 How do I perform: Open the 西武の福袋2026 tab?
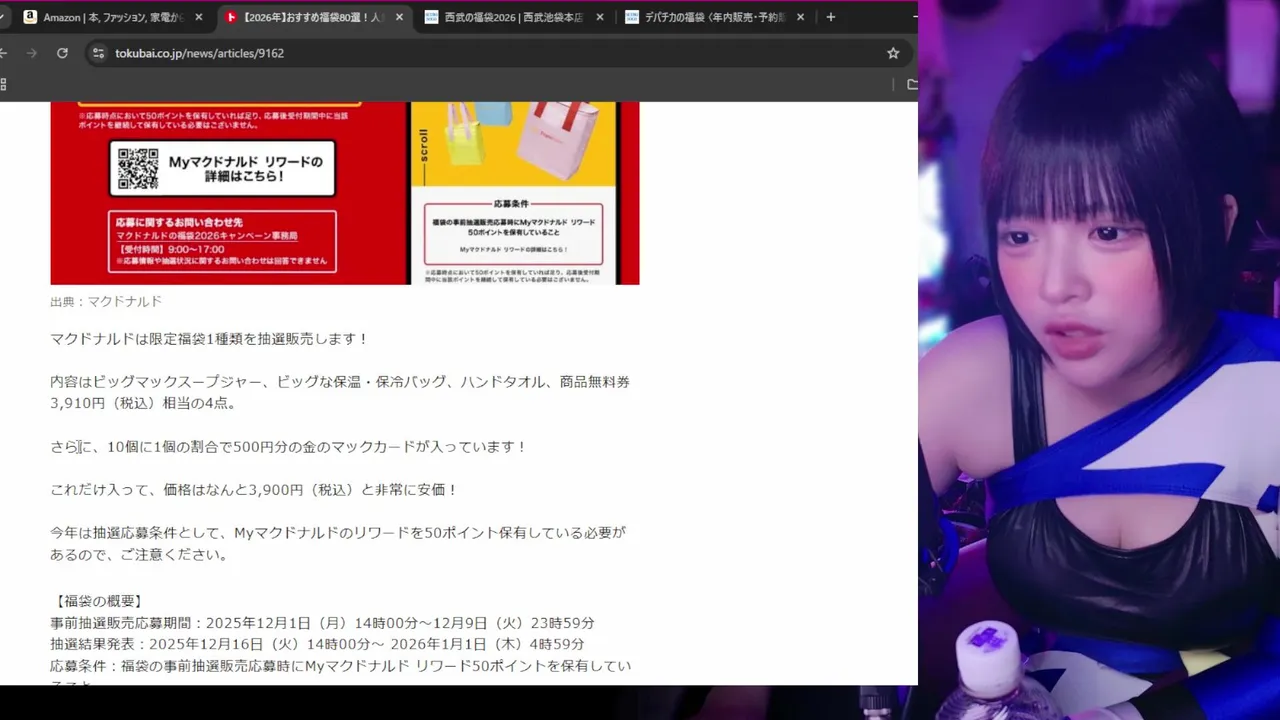pyautogui.click(x=514, y=17)
